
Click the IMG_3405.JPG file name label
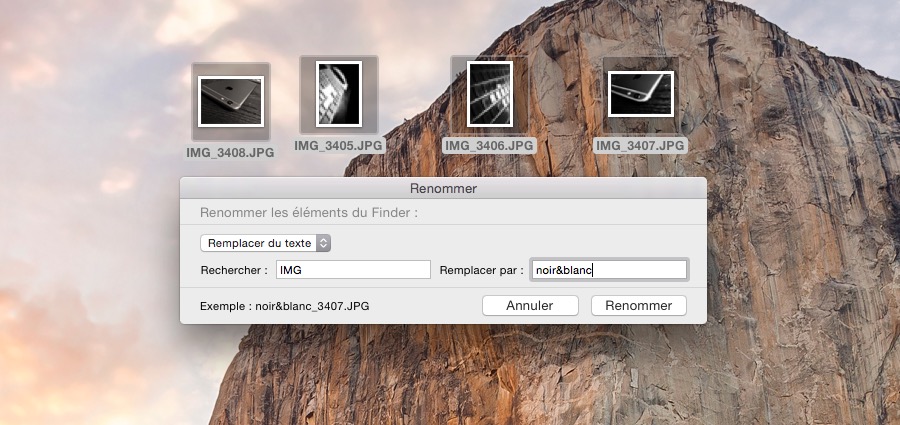click(339, 146)
